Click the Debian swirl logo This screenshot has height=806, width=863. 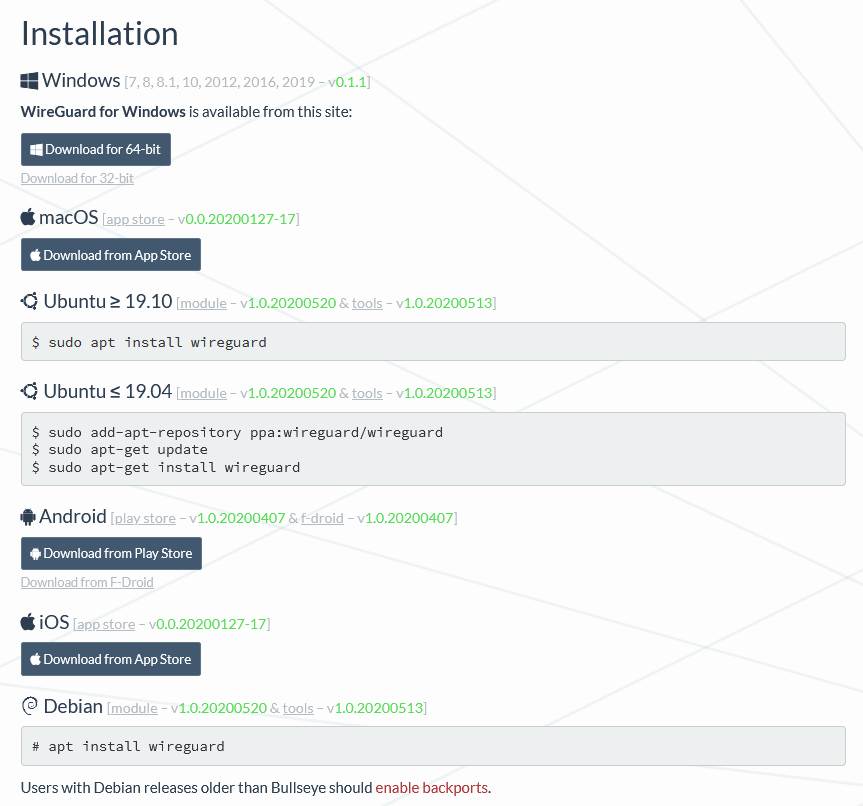[30, 706]
